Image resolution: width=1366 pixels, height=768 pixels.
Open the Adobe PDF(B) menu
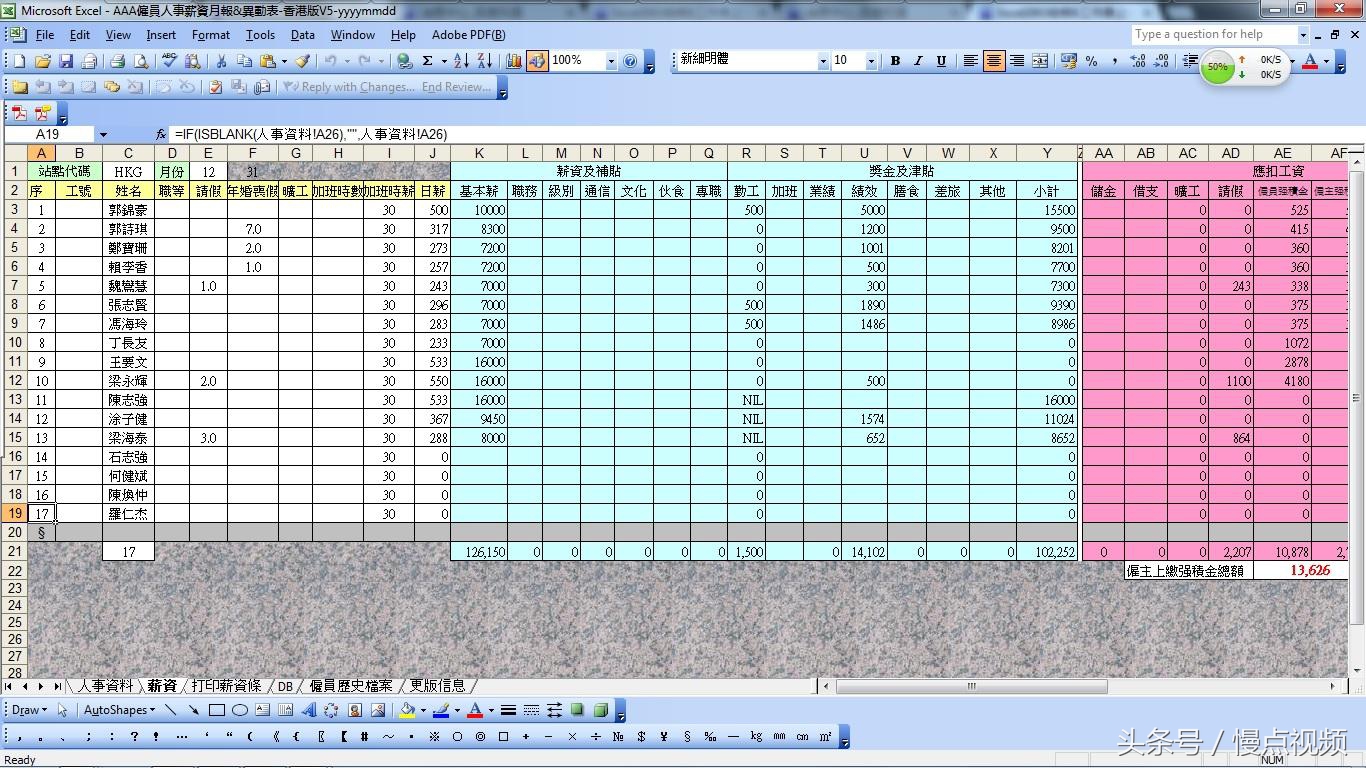(469, 35)
